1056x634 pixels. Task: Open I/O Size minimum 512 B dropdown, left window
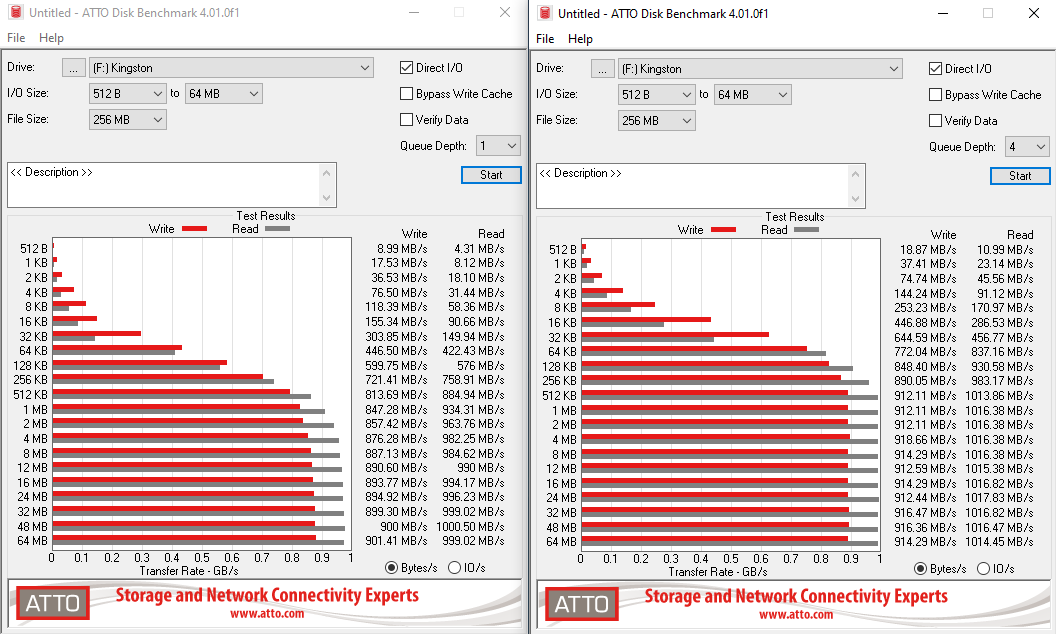point(127,94)
